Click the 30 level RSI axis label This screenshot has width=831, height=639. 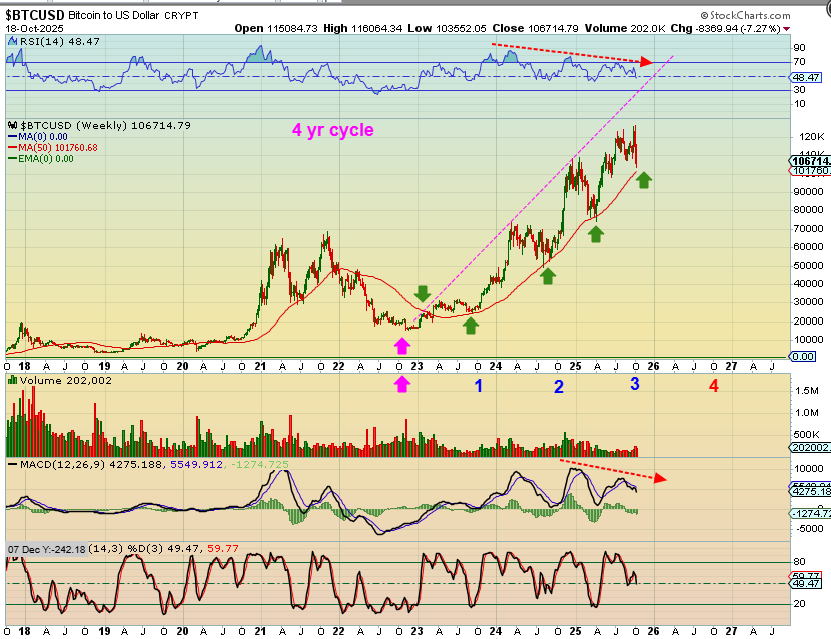[799, 90]
